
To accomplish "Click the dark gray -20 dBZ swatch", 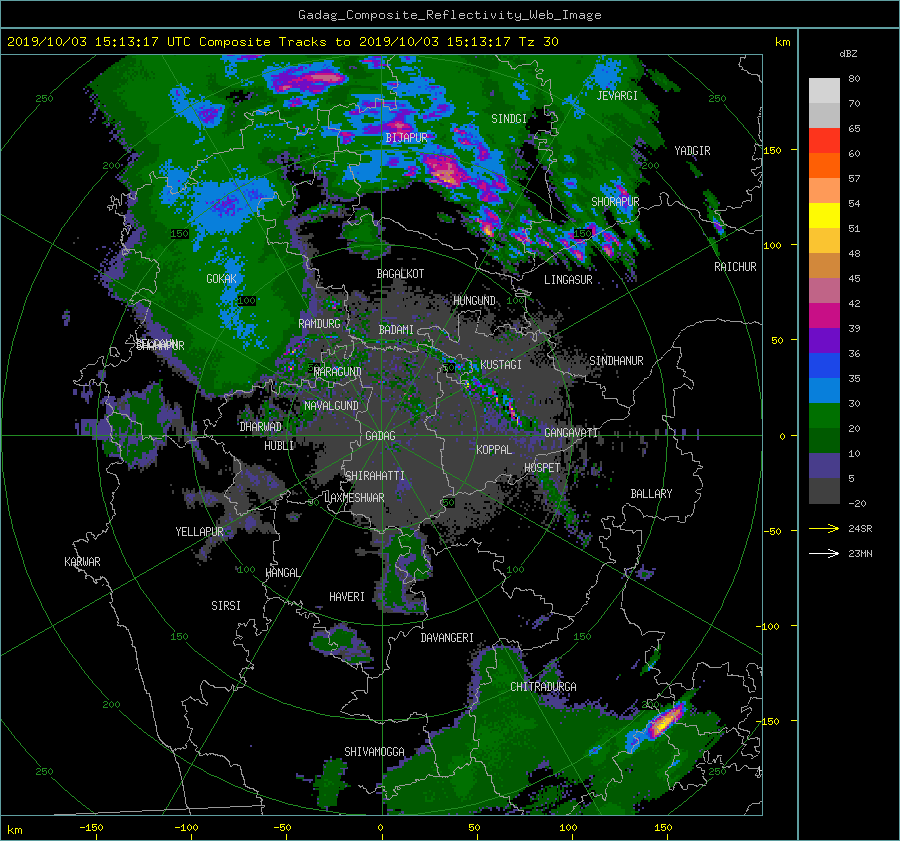I will (824, 491).
